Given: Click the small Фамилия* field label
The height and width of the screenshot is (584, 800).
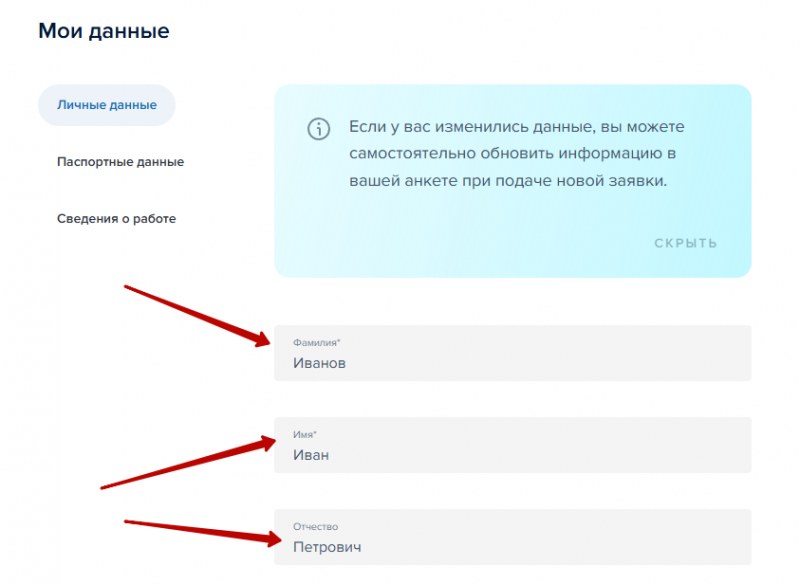Looking at the screenshot, I should (316, 343).
